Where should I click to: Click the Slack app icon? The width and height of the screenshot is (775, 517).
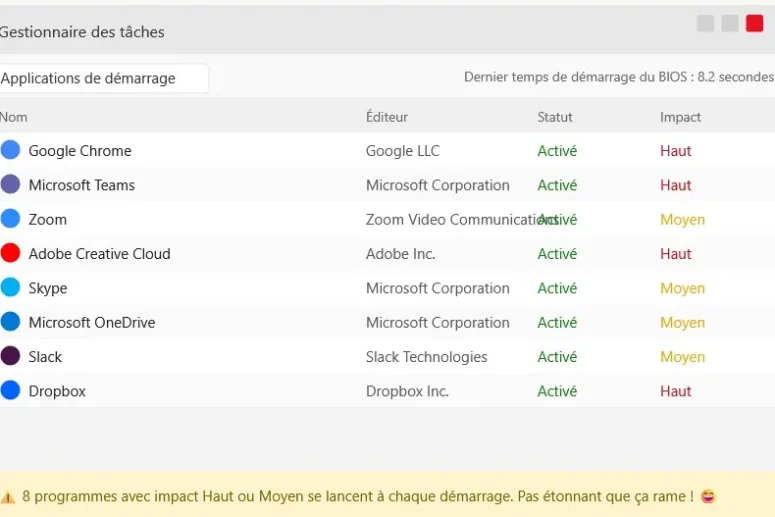[10, 356]
